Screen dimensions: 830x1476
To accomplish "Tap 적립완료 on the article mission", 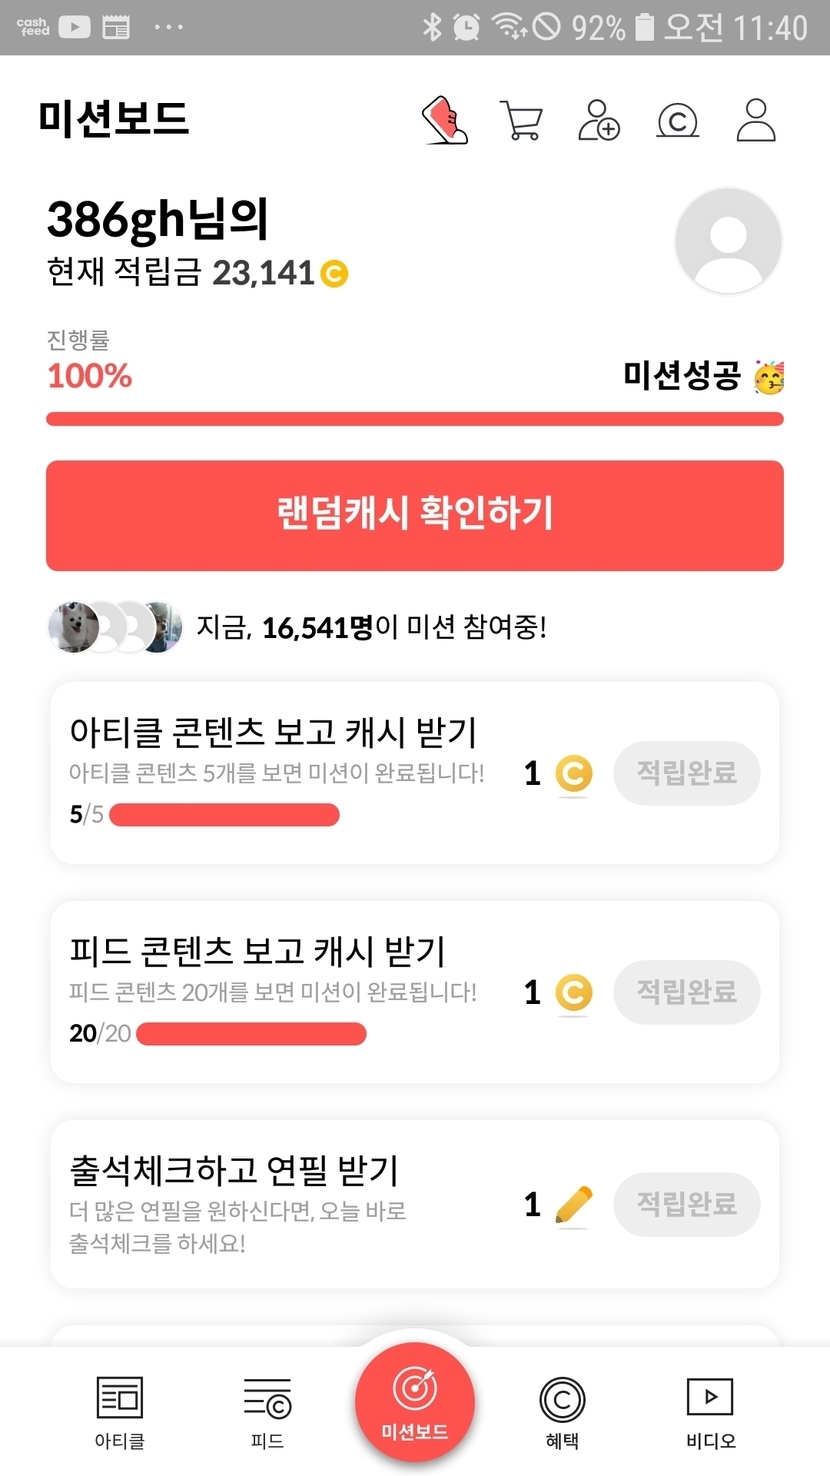I will pos(687,773).
